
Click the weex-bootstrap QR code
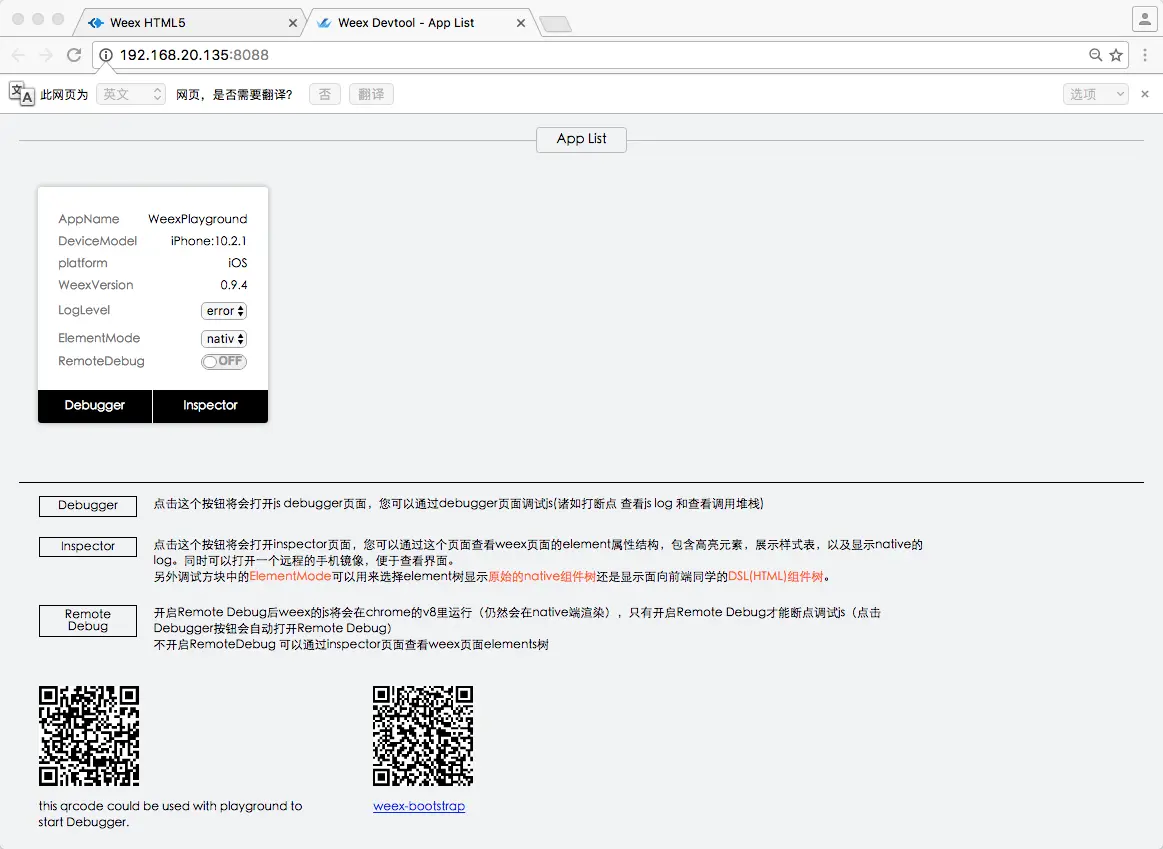tap(423, 736)
